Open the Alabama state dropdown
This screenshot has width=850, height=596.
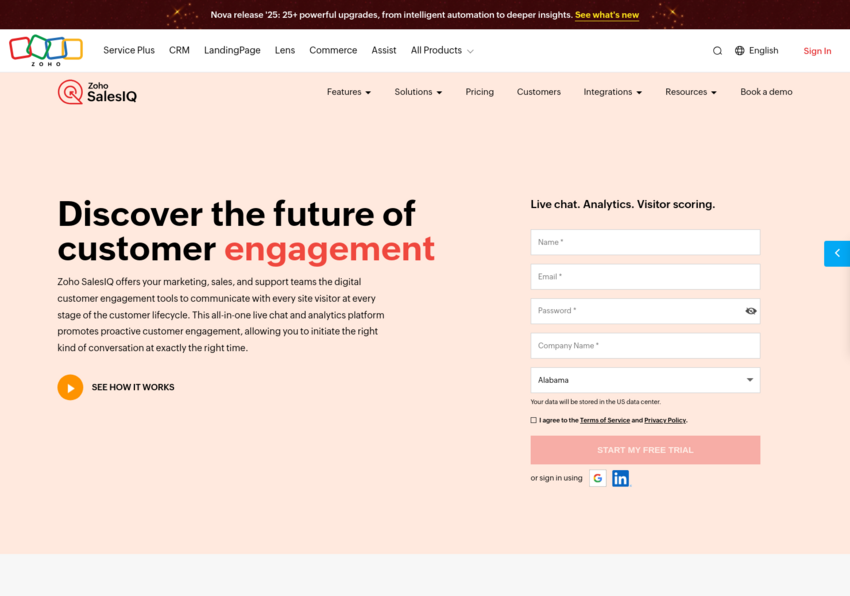click(x=645, y=380)
